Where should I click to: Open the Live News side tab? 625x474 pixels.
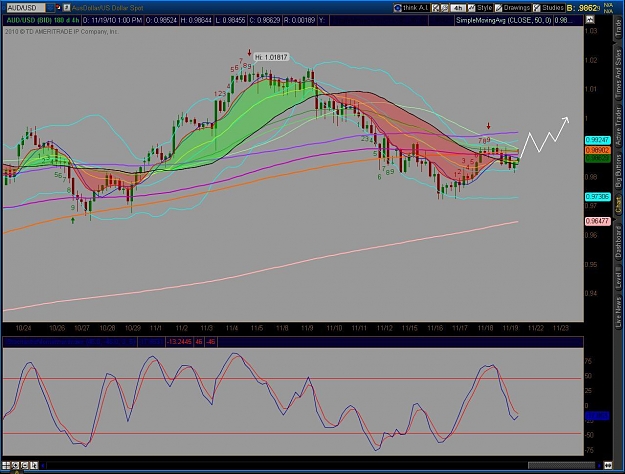coord(618,312)
